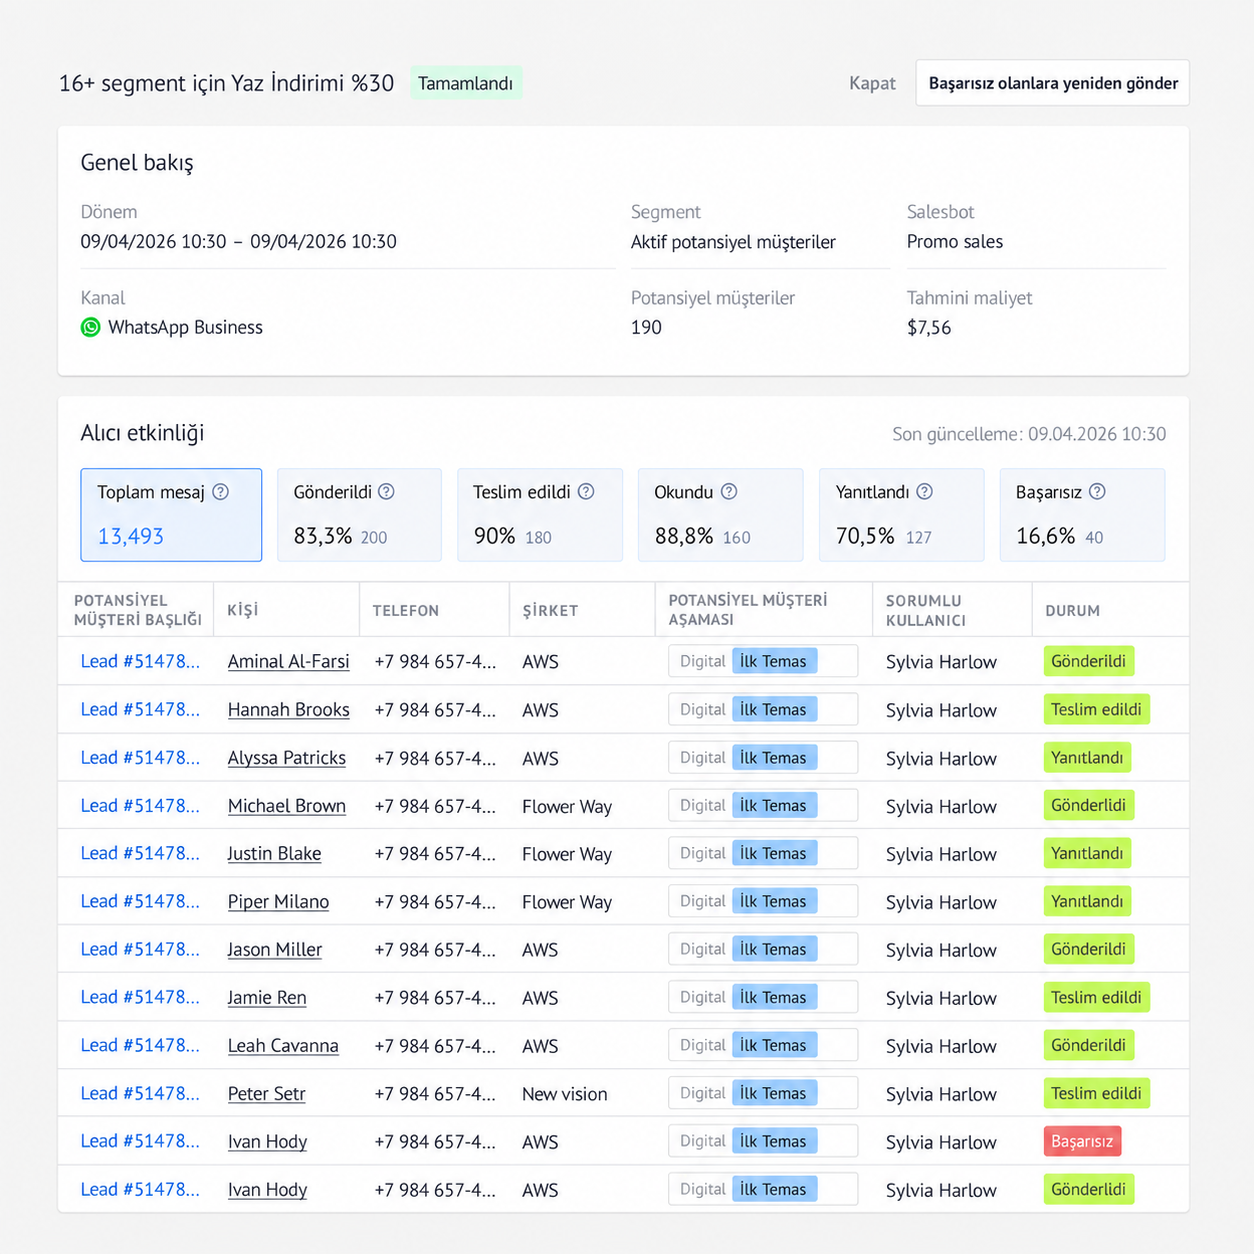
Task: Open Michael Brown contact link
Action: [x=287, y=806]
